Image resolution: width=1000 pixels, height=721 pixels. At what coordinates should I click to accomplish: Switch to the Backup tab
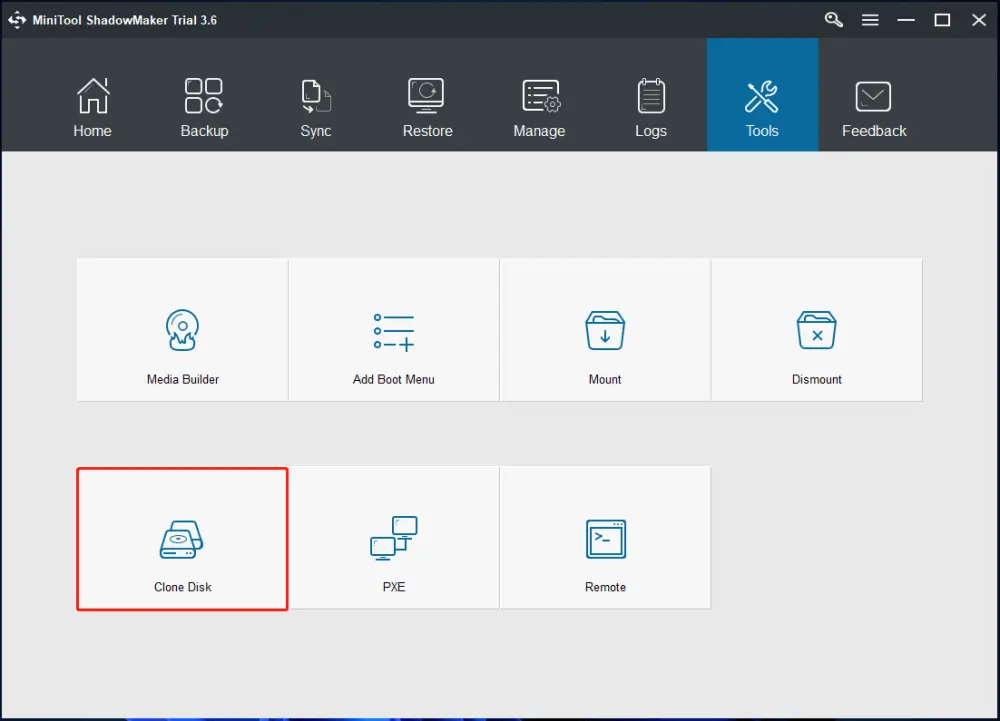pos(204,94)
